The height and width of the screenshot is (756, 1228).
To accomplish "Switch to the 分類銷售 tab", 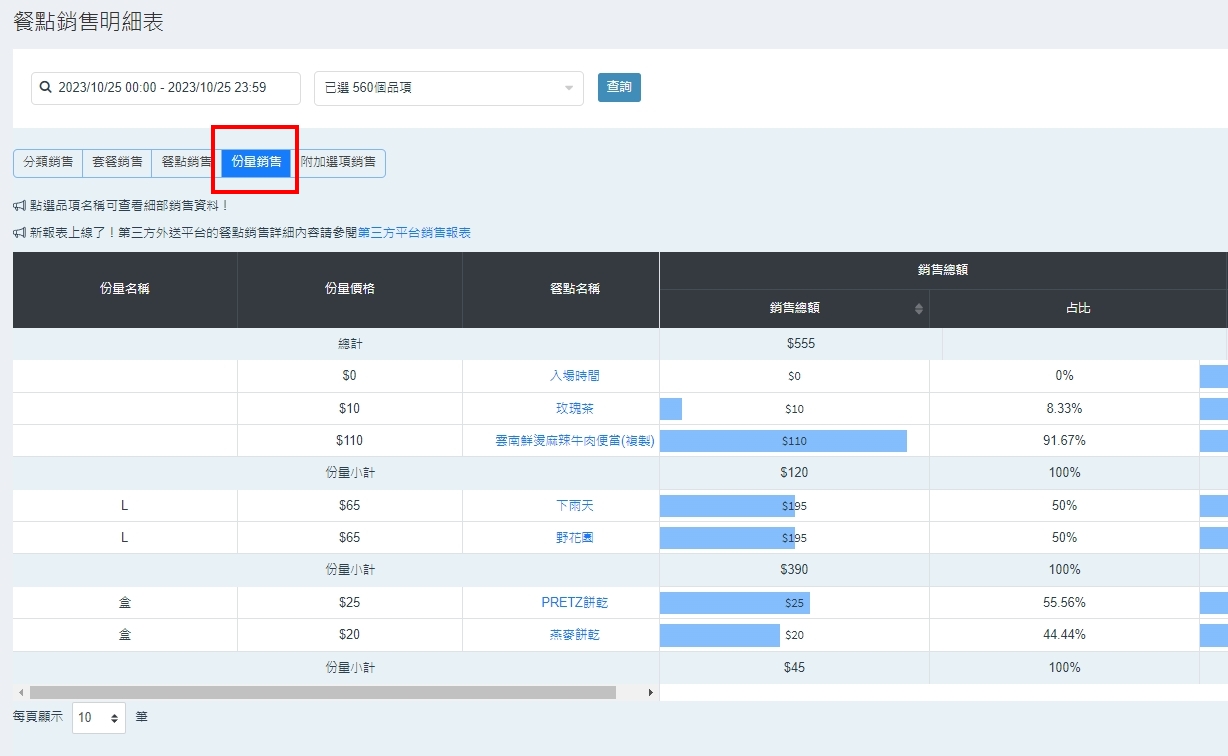I will tap(48, 162).
